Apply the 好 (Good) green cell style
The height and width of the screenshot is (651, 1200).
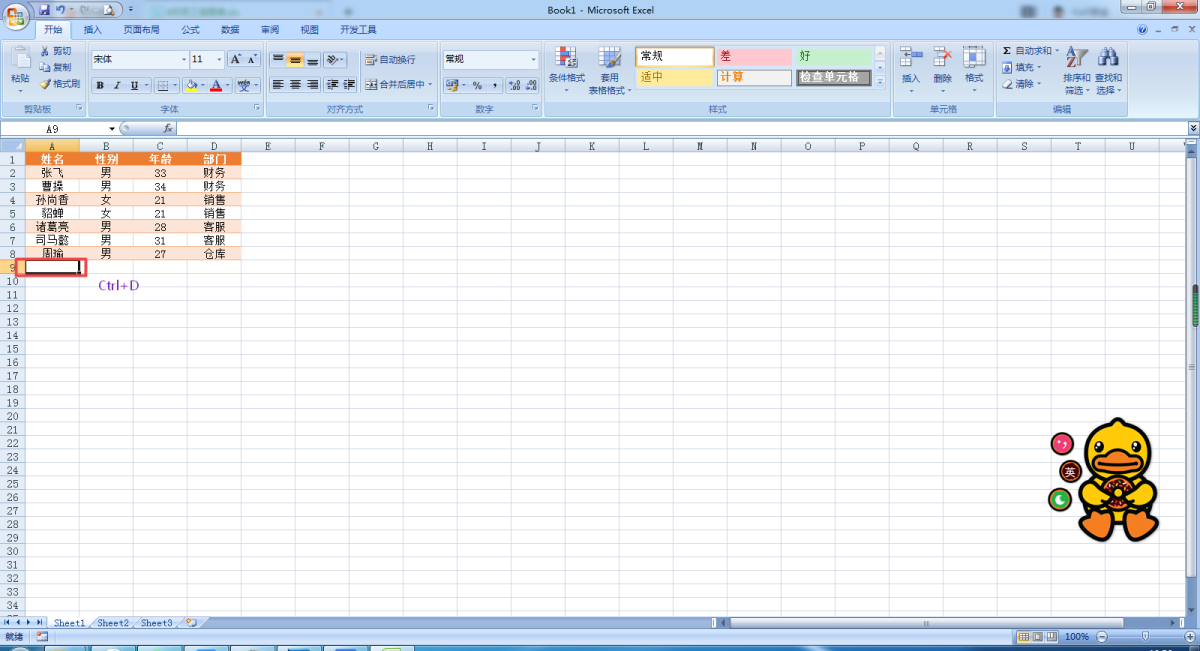click(x=833, y=57)
